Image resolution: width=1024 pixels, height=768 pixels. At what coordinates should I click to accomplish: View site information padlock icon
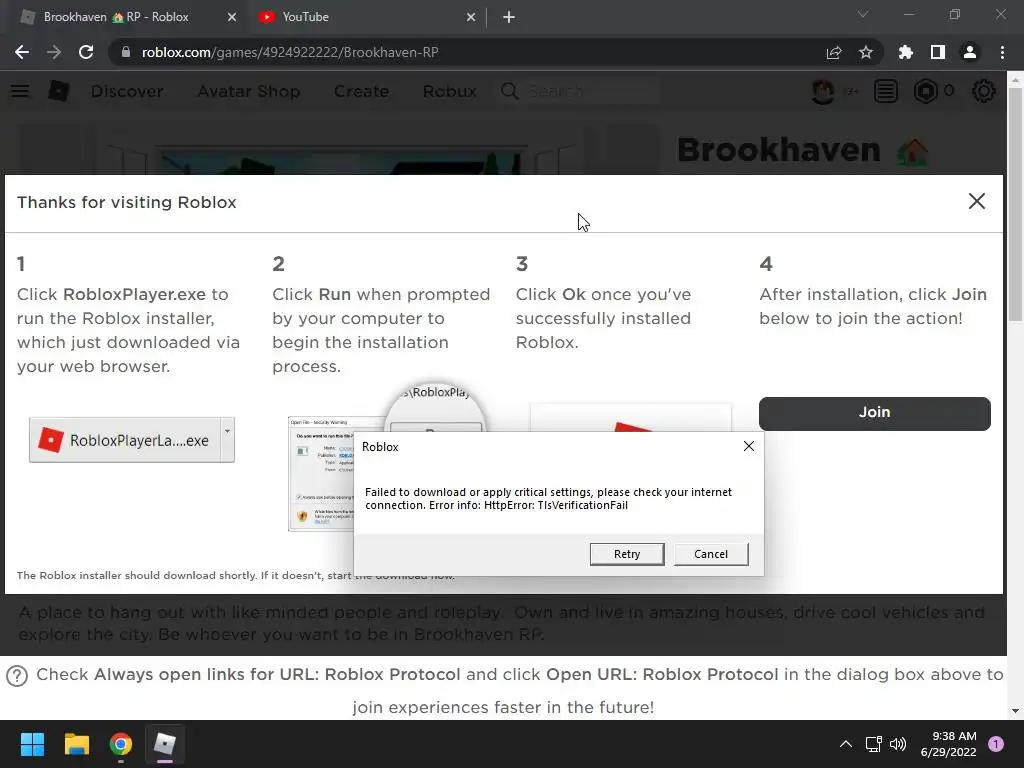(125, 52)
